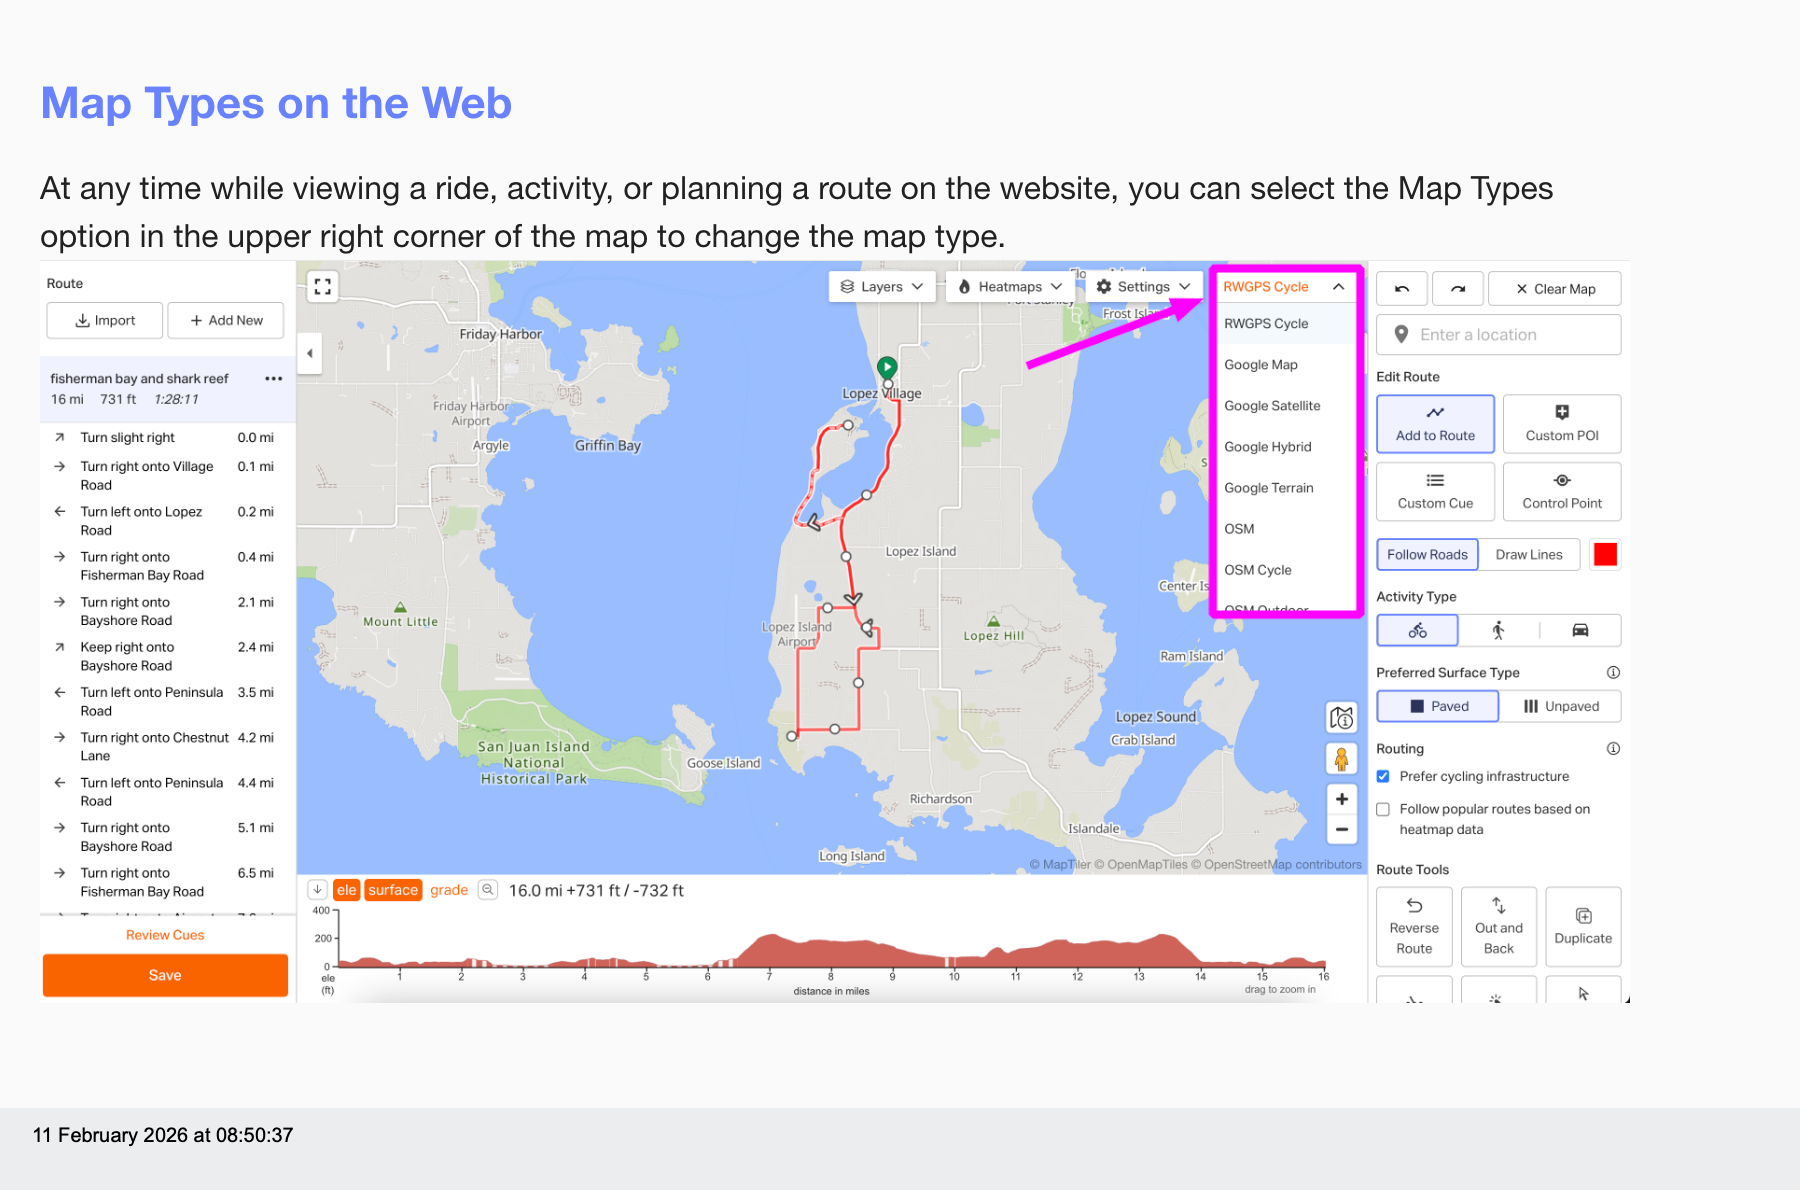Select the driving activity type icon
The height and width of the screenshot is (1190, 1800).
tap(1580, 631)
